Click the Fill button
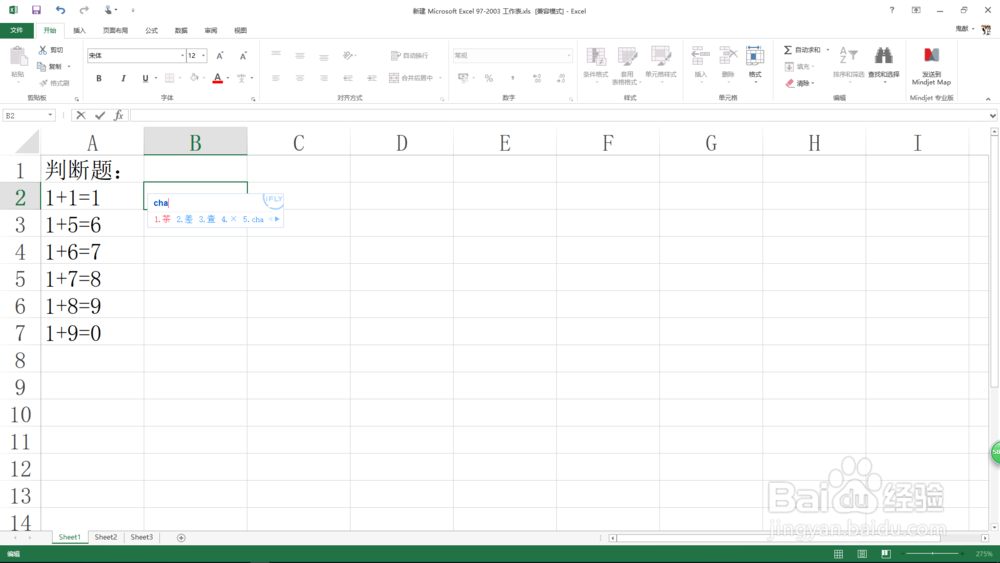 [798, 66]
